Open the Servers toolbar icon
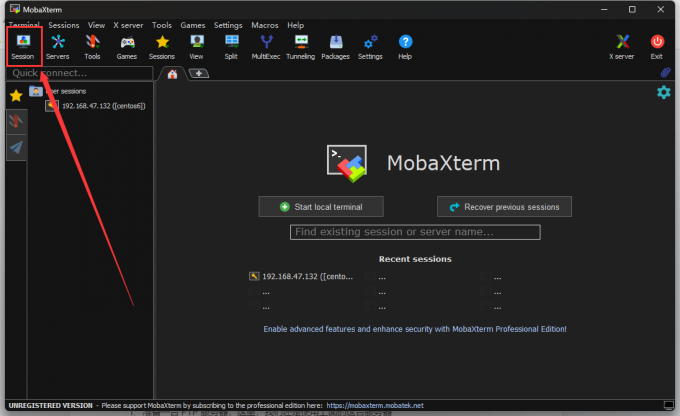Viewport: 680px width, 416px height. 58,47
